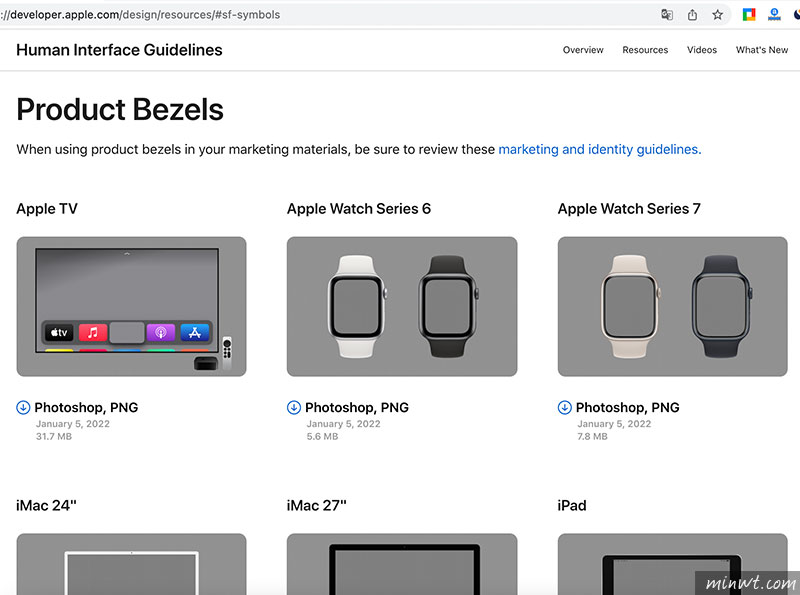Click the multicolored square extension icon
Screen dimensions: 800x595
748,15
